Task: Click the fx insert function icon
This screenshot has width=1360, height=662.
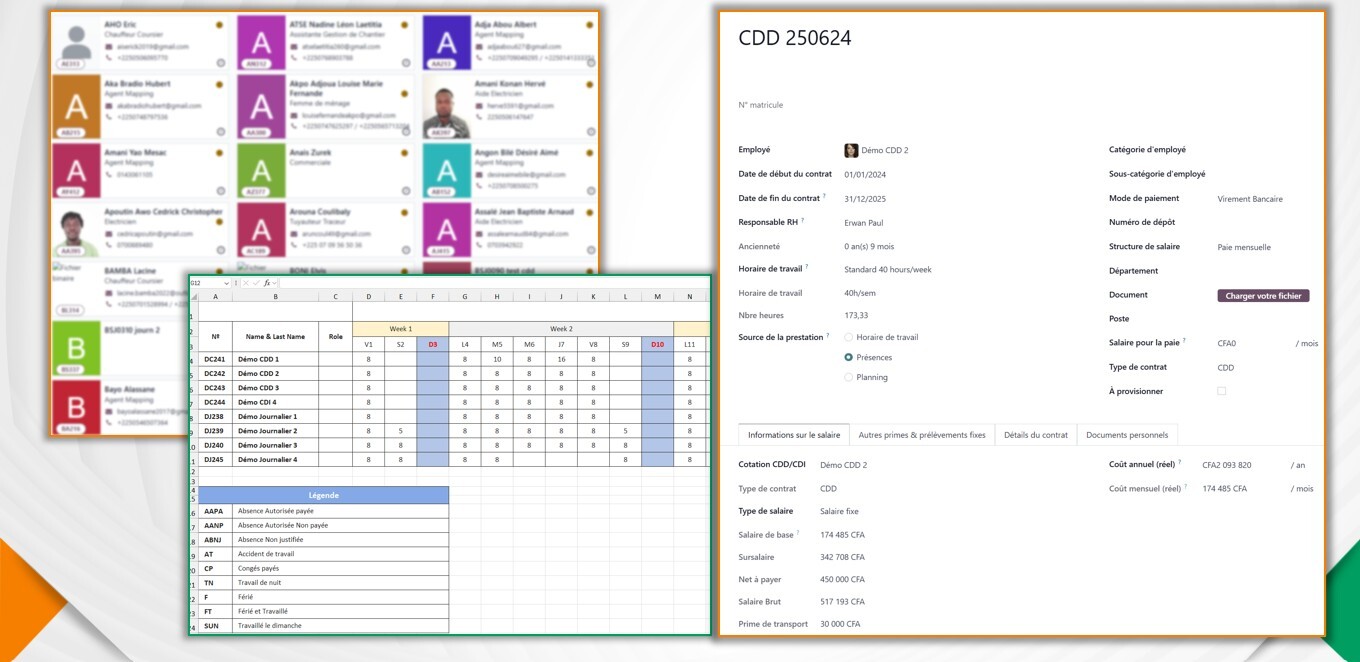Action: coord(269,283)
